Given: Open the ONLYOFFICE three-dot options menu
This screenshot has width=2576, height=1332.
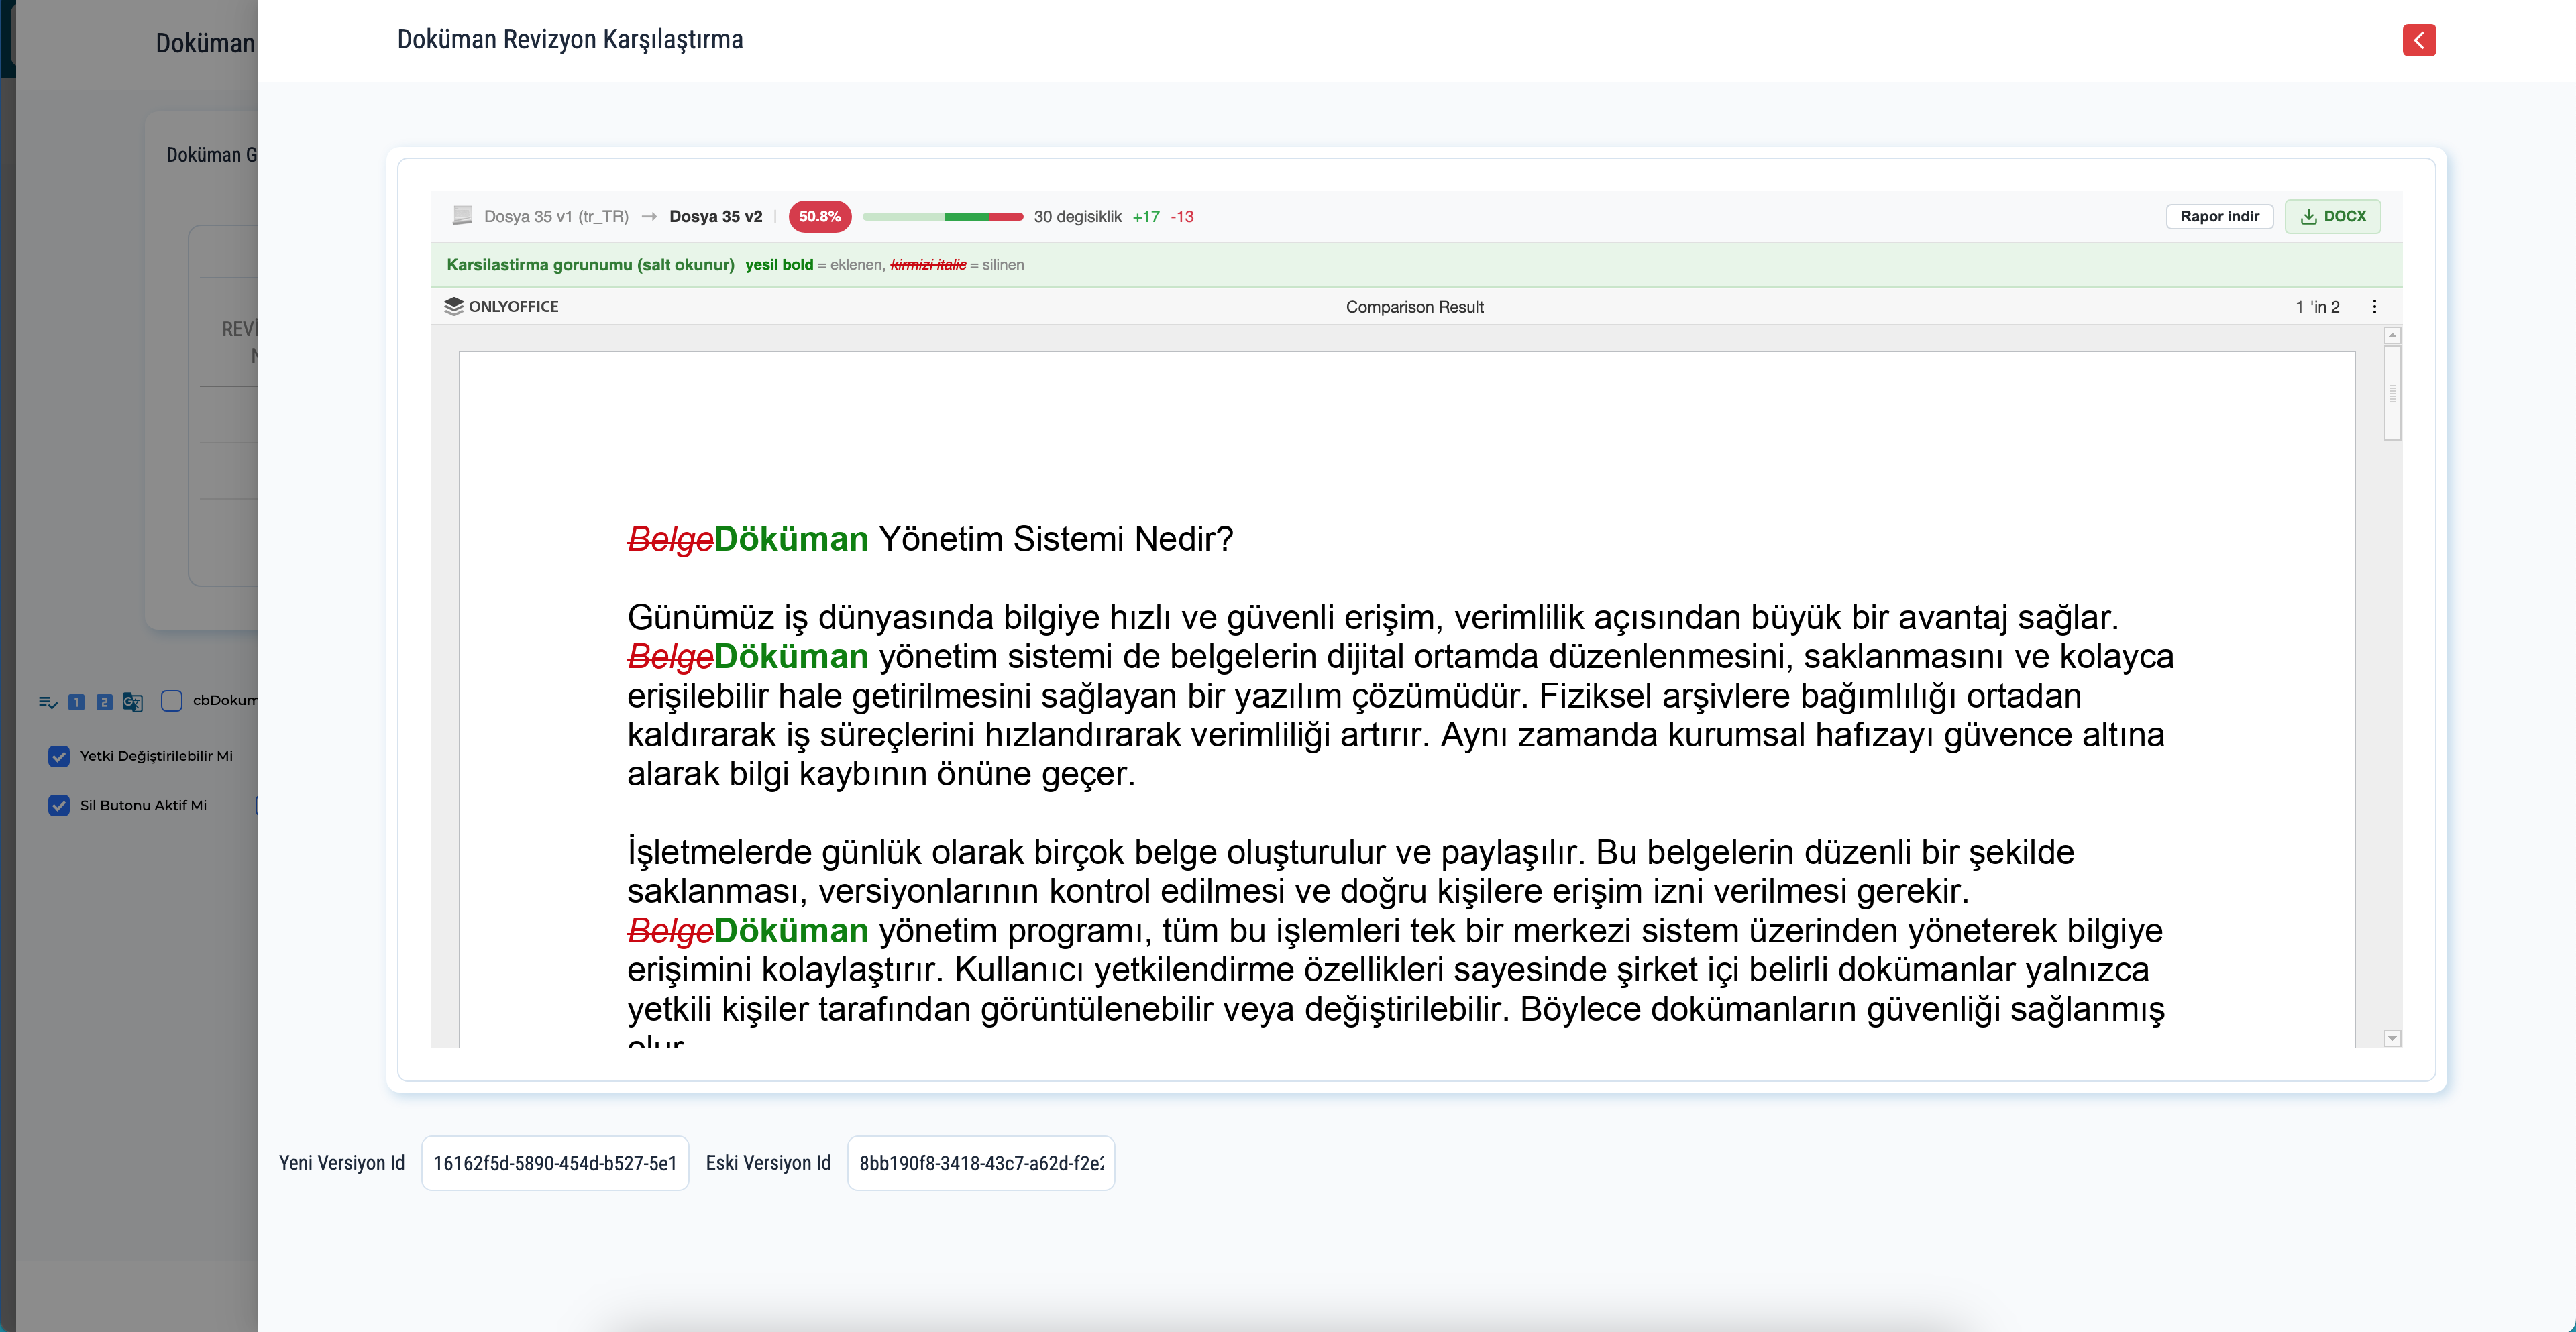Looking at the screenshot, I should (x=2374, y=307).
